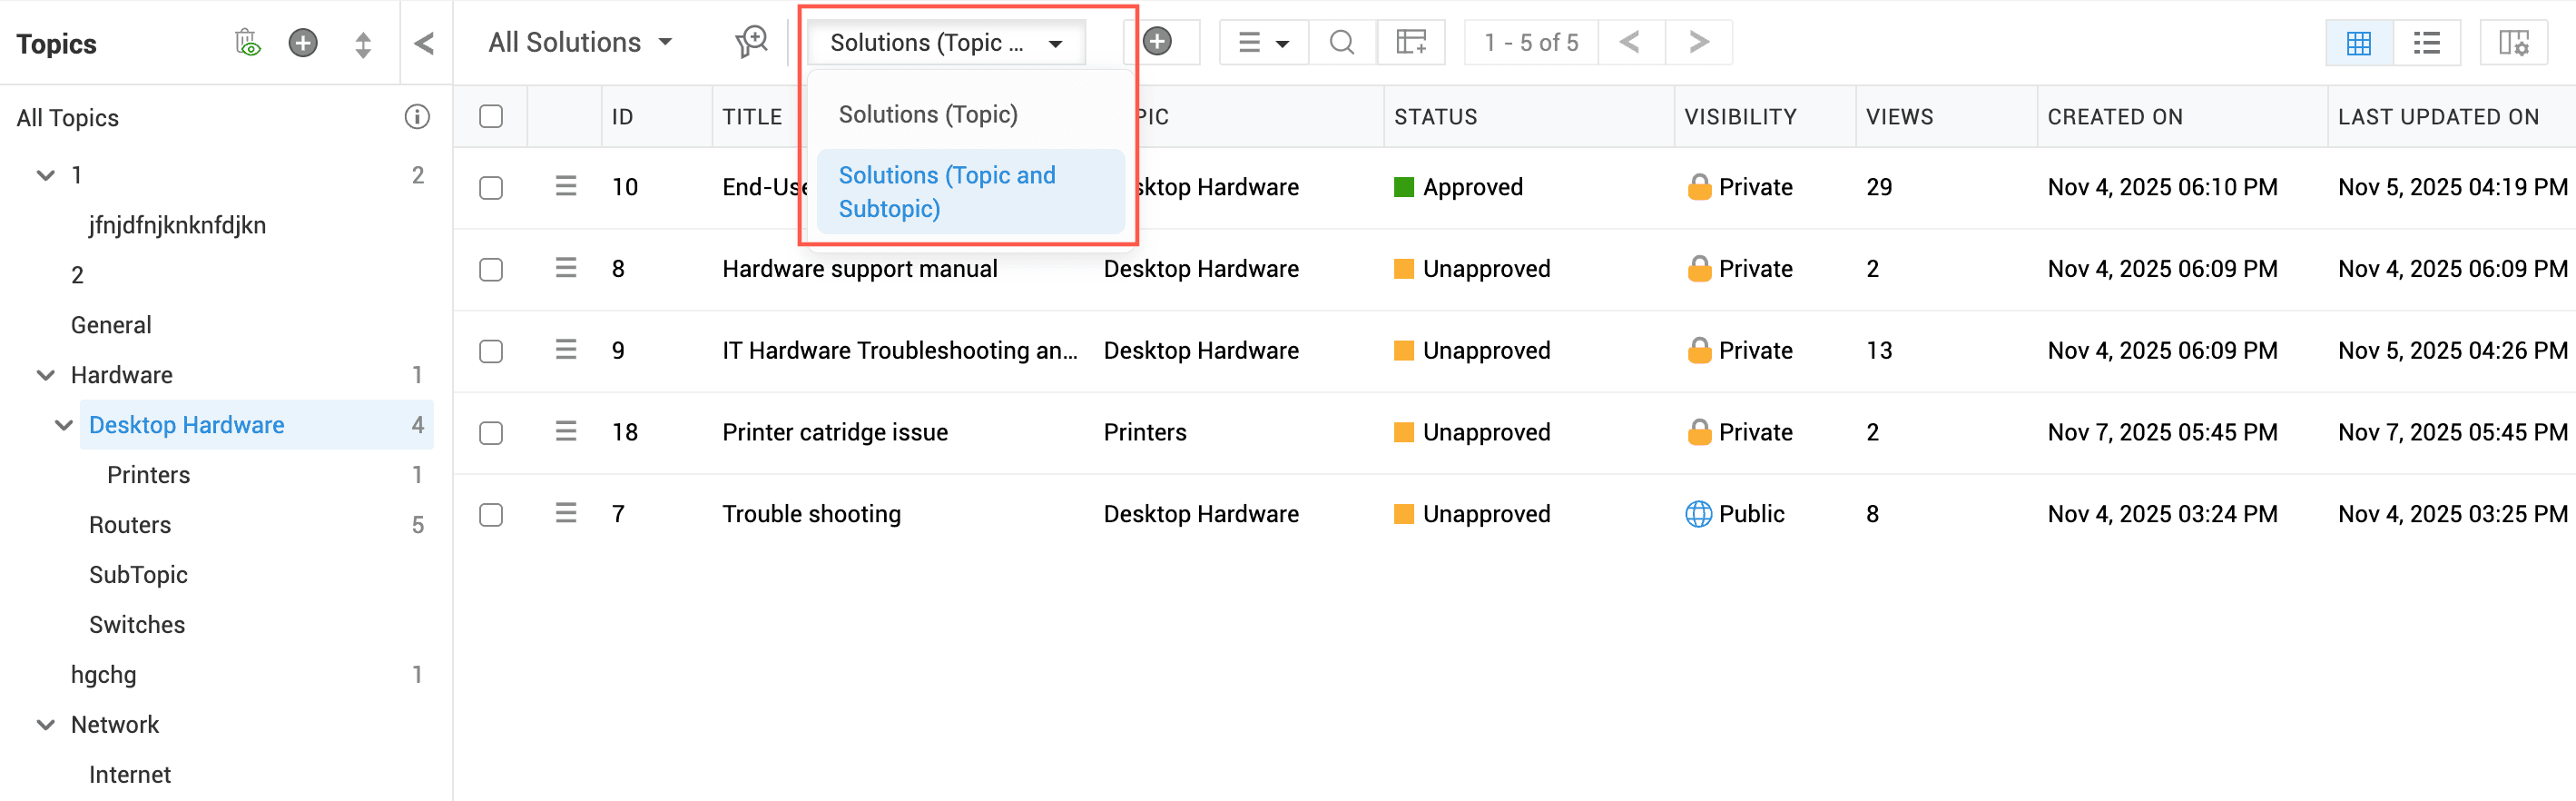The height and width of the screenshot is (801, 2576).
Task: Click the reorder topics up-down arrows icon
Action: tap(363, 44)
